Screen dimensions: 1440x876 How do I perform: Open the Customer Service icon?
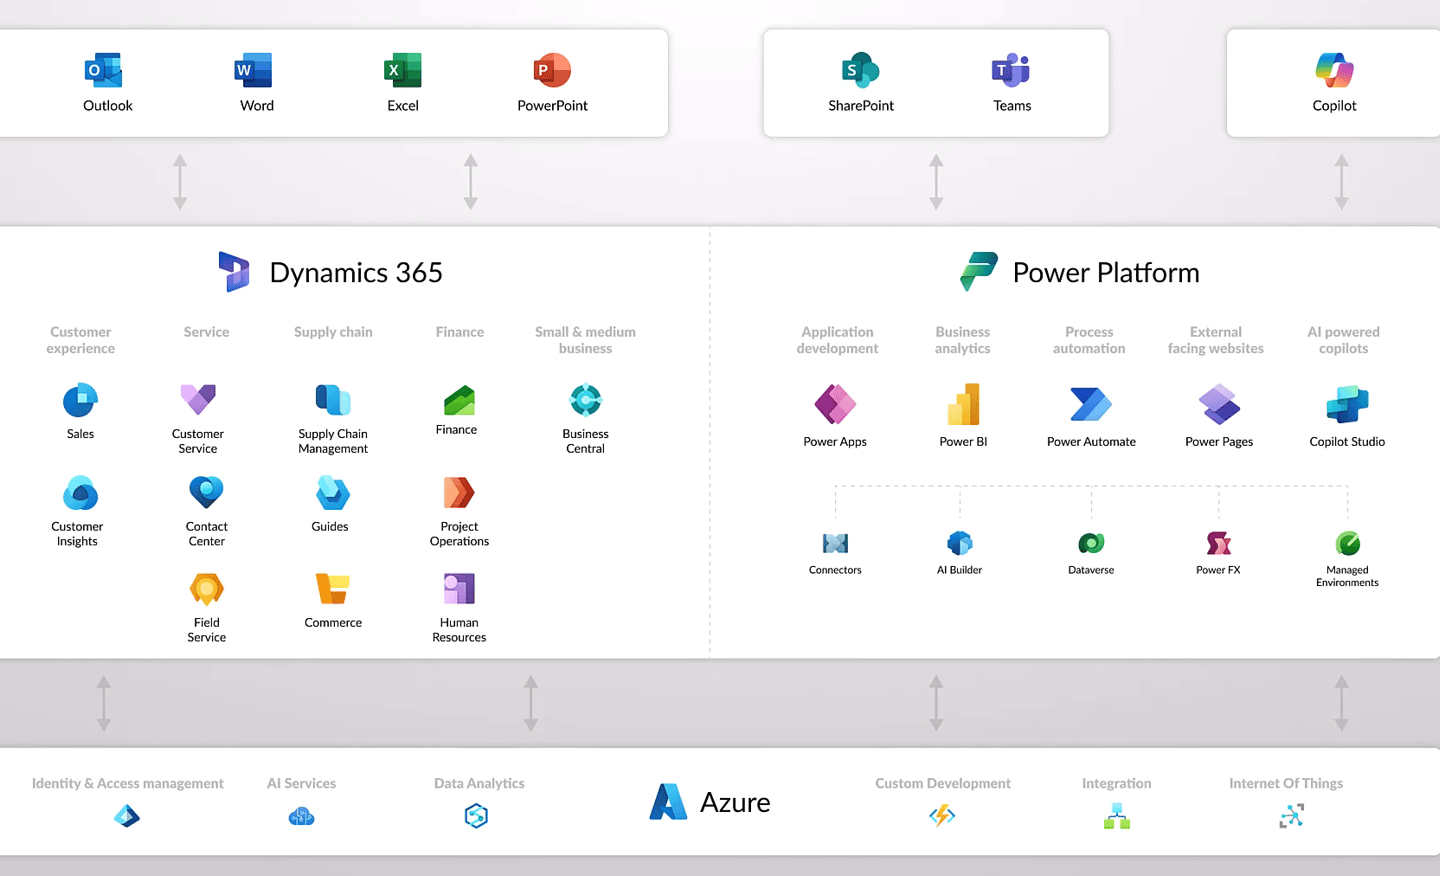[198, 400]
